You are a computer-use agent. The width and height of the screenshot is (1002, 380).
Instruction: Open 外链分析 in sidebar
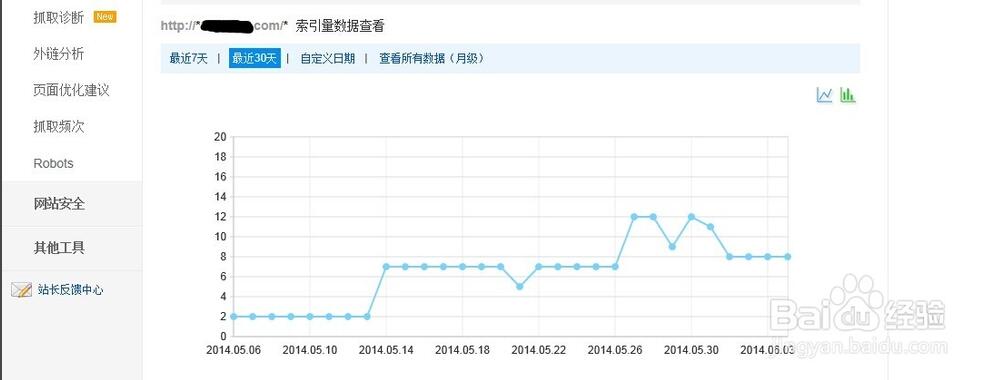[59, 54]
